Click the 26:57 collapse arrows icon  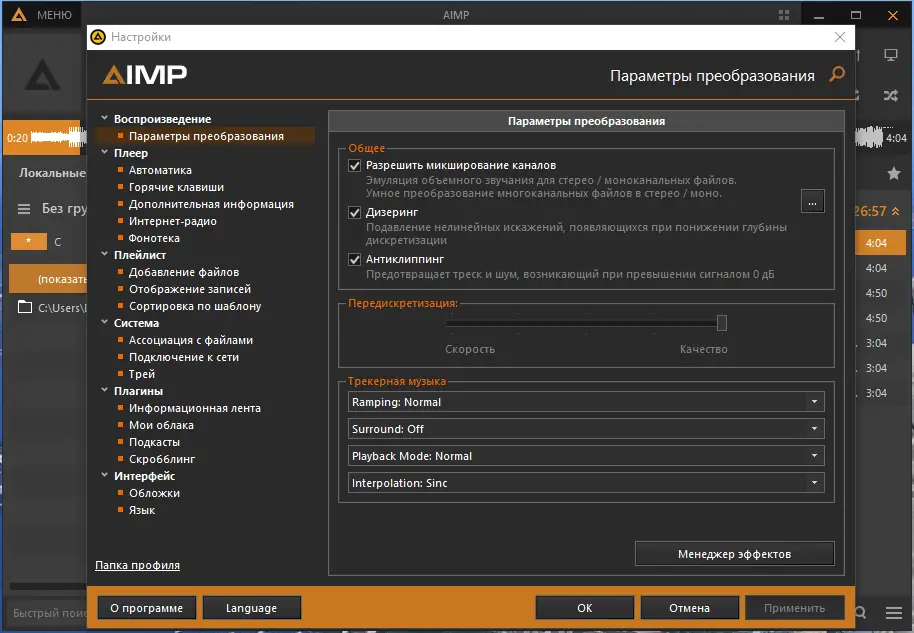click(x=895, y=211)
